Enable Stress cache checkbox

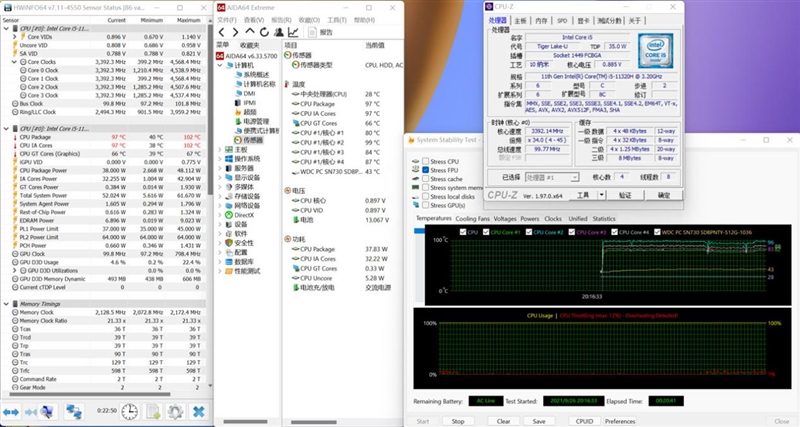click(x=425, y=179)
